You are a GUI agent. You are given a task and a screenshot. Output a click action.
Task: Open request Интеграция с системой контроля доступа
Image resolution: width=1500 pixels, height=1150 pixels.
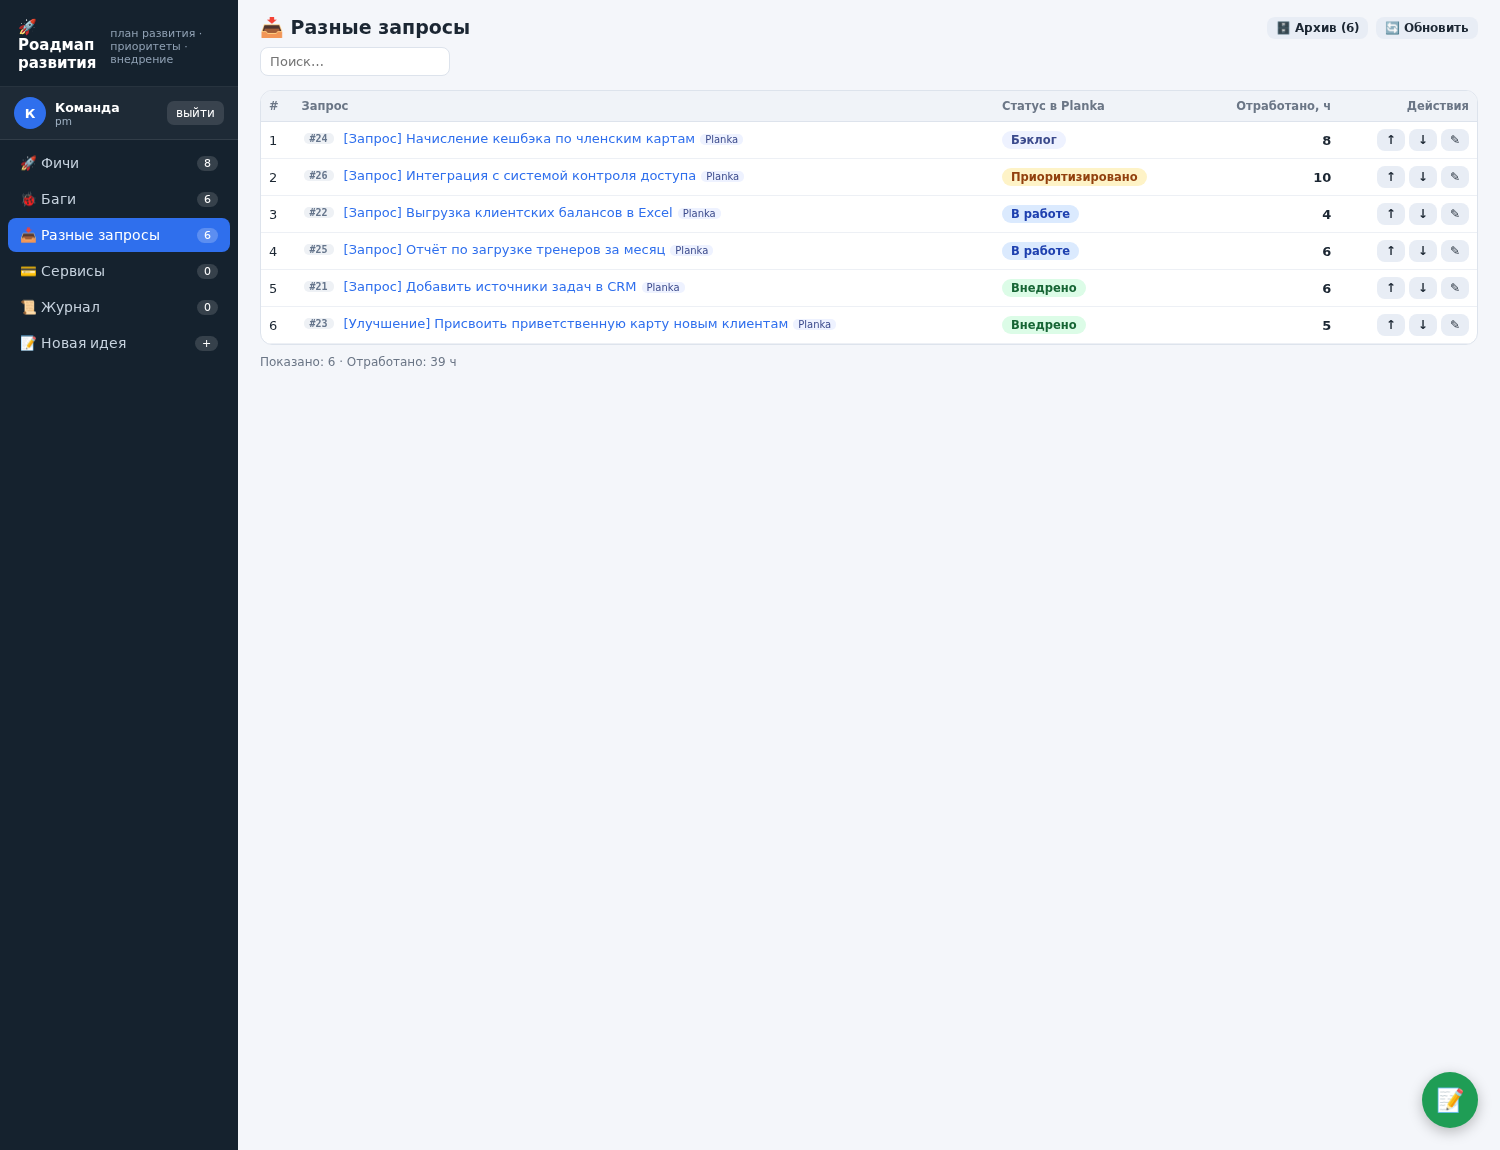tap(519, 176)
